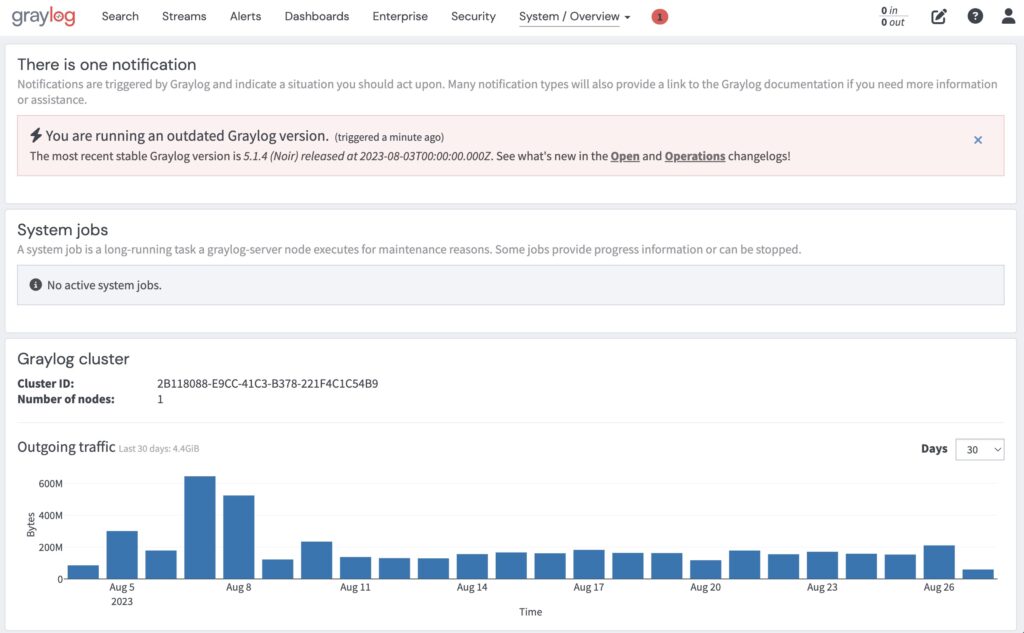Image resolution: width=1024 pixels, height=633 pixels.
Task: Click the Aug 17 axis label
Action: [588, 587]
